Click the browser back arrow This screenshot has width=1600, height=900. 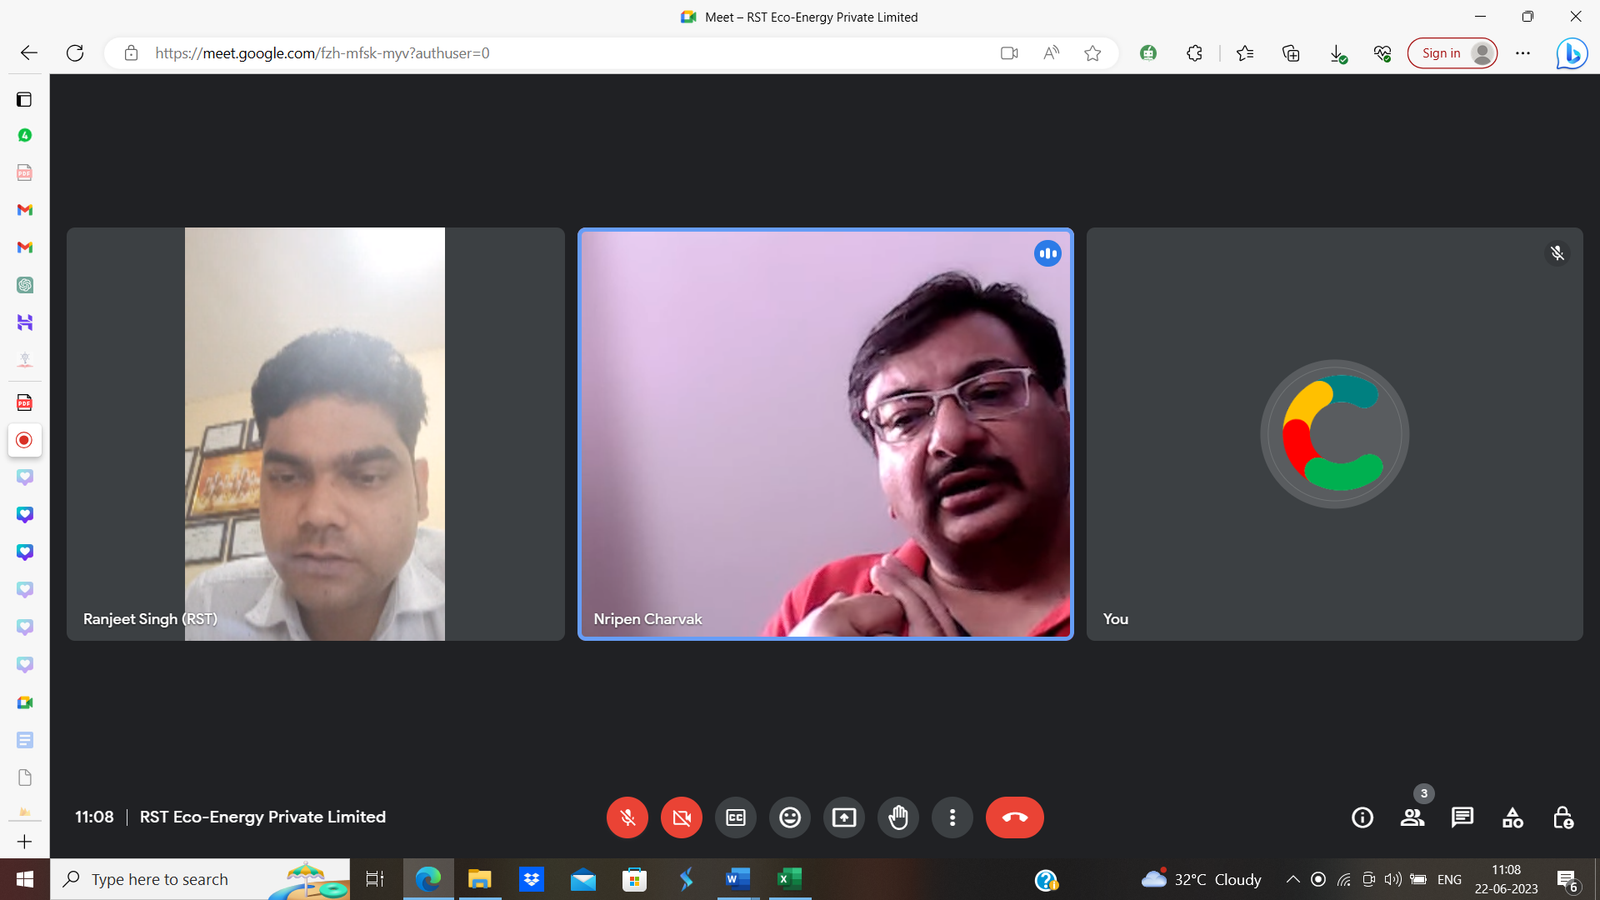coord(29,53)
